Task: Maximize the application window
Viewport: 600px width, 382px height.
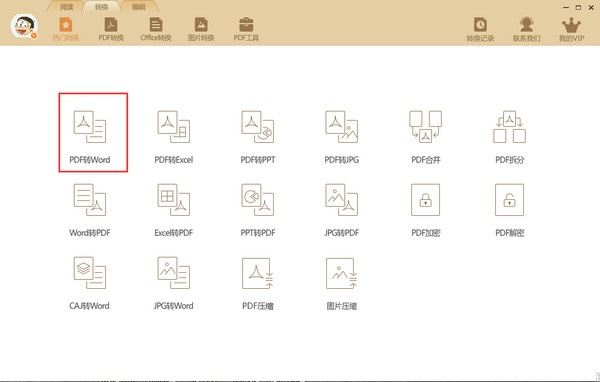Action: (x=579, y=7)
